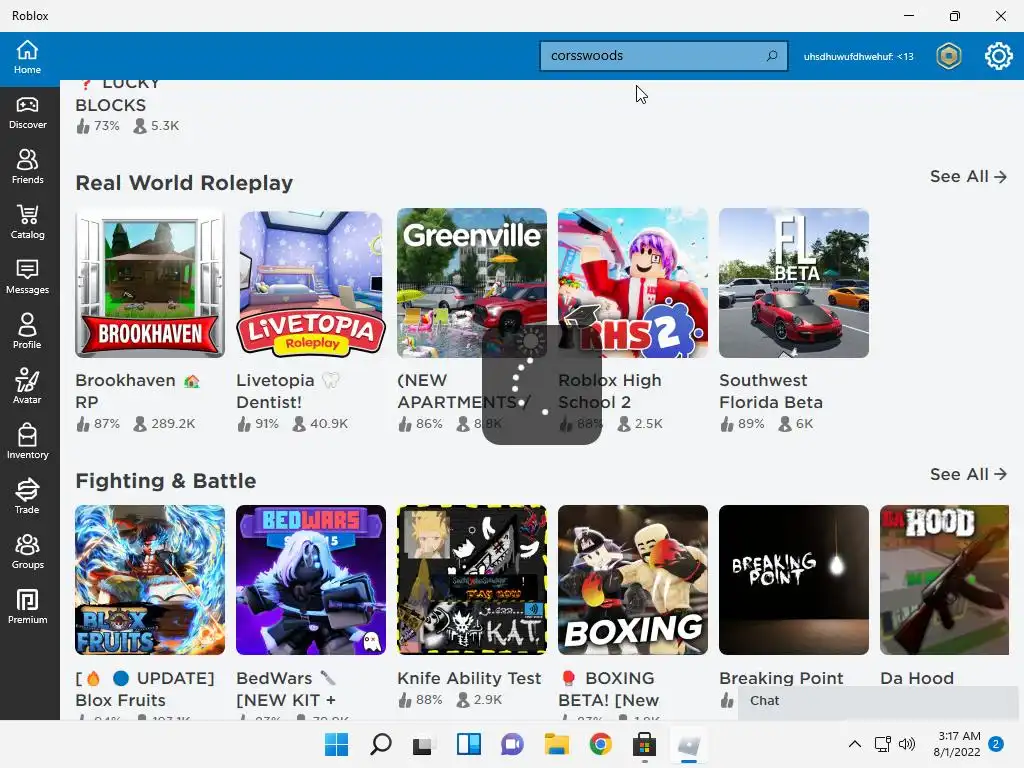This screenshot has width=1024, height=768.
Task: Open the Teams Chat taskbar icon
Action: (x=513, y=744)
